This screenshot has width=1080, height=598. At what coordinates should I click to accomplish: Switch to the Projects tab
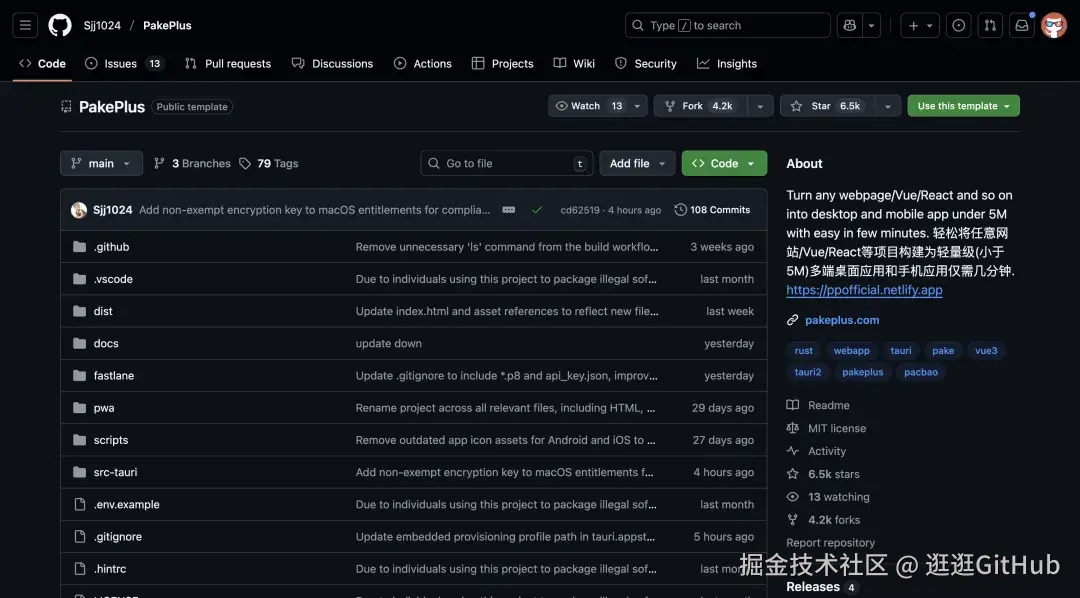502,63
